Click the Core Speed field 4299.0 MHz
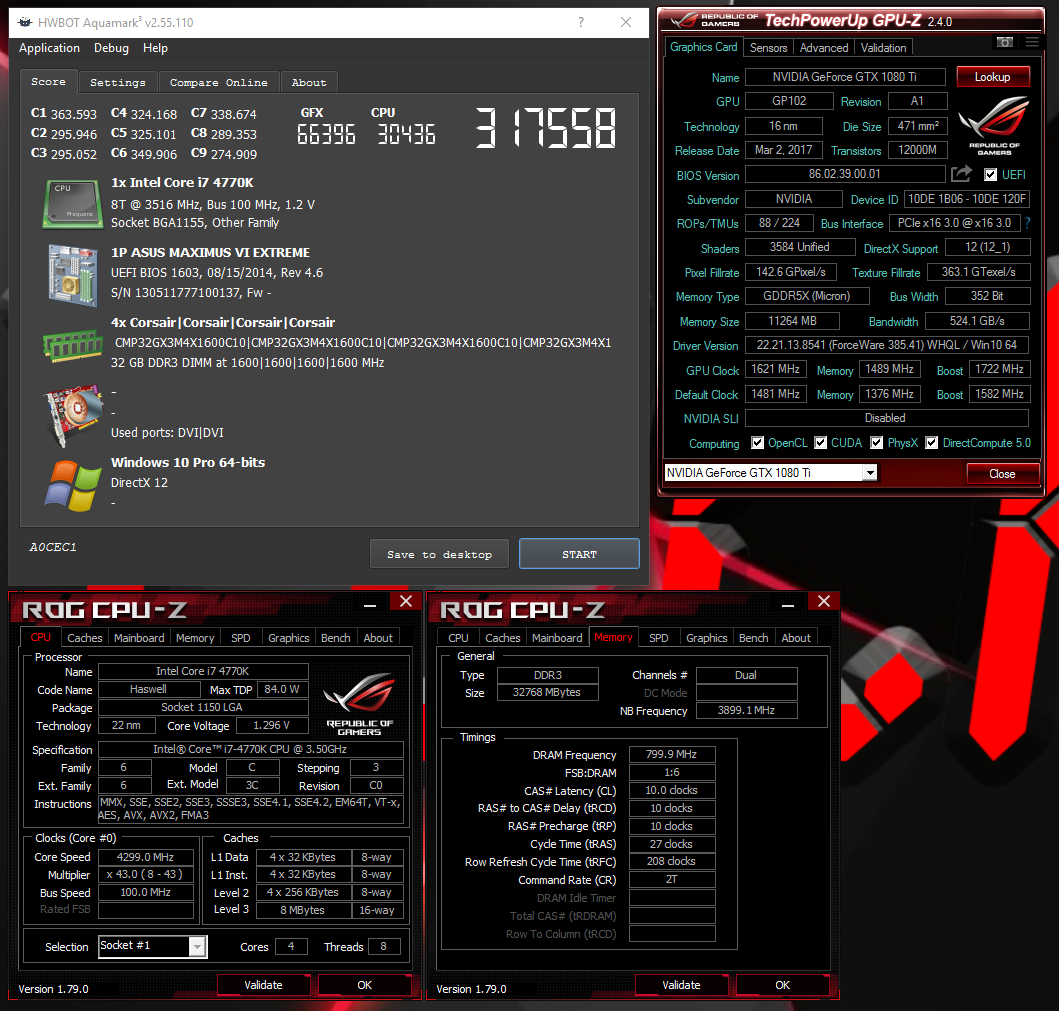1059x1011 pixels. tap(146, 857)
